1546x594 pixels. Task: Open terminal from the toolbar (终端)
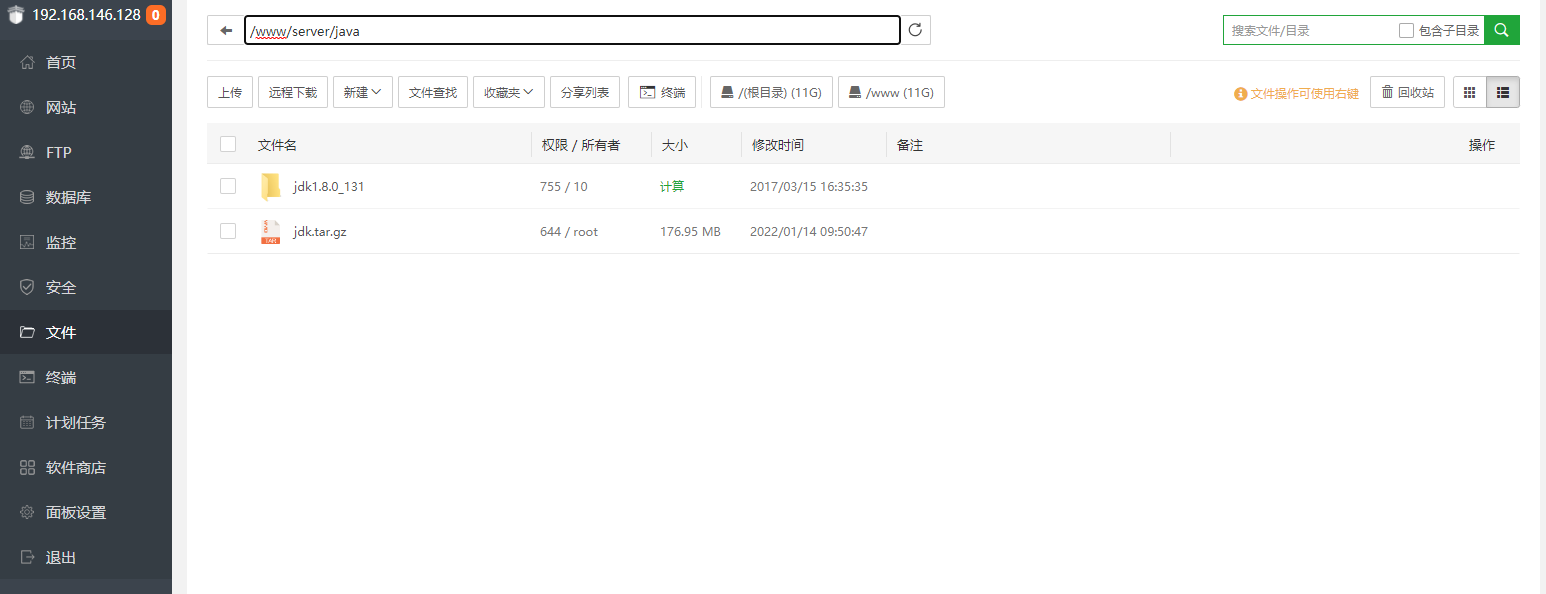point(662,92)
